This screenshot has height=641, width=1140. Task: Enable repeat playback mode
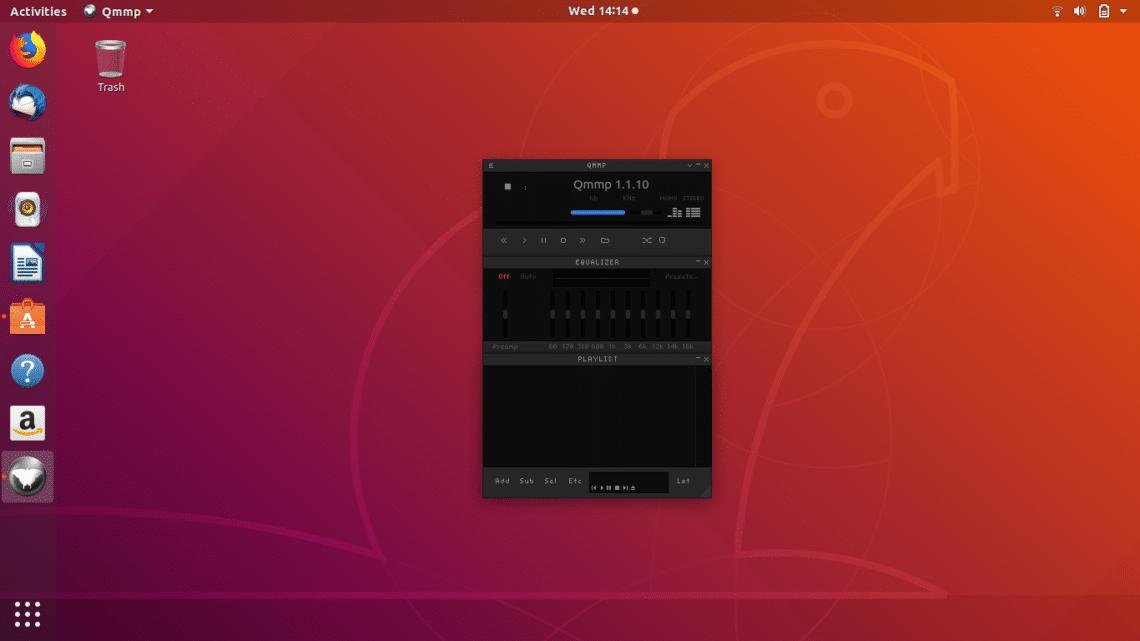coord(662,240)
